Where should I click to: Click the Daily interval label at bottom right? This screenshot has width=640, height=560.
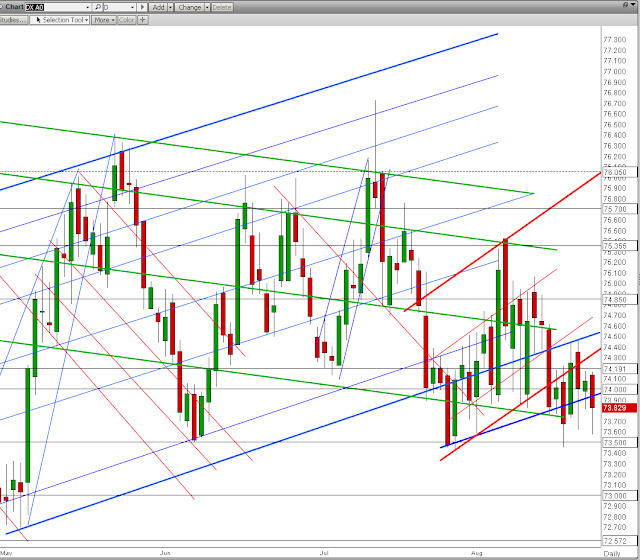click(612, 553)
